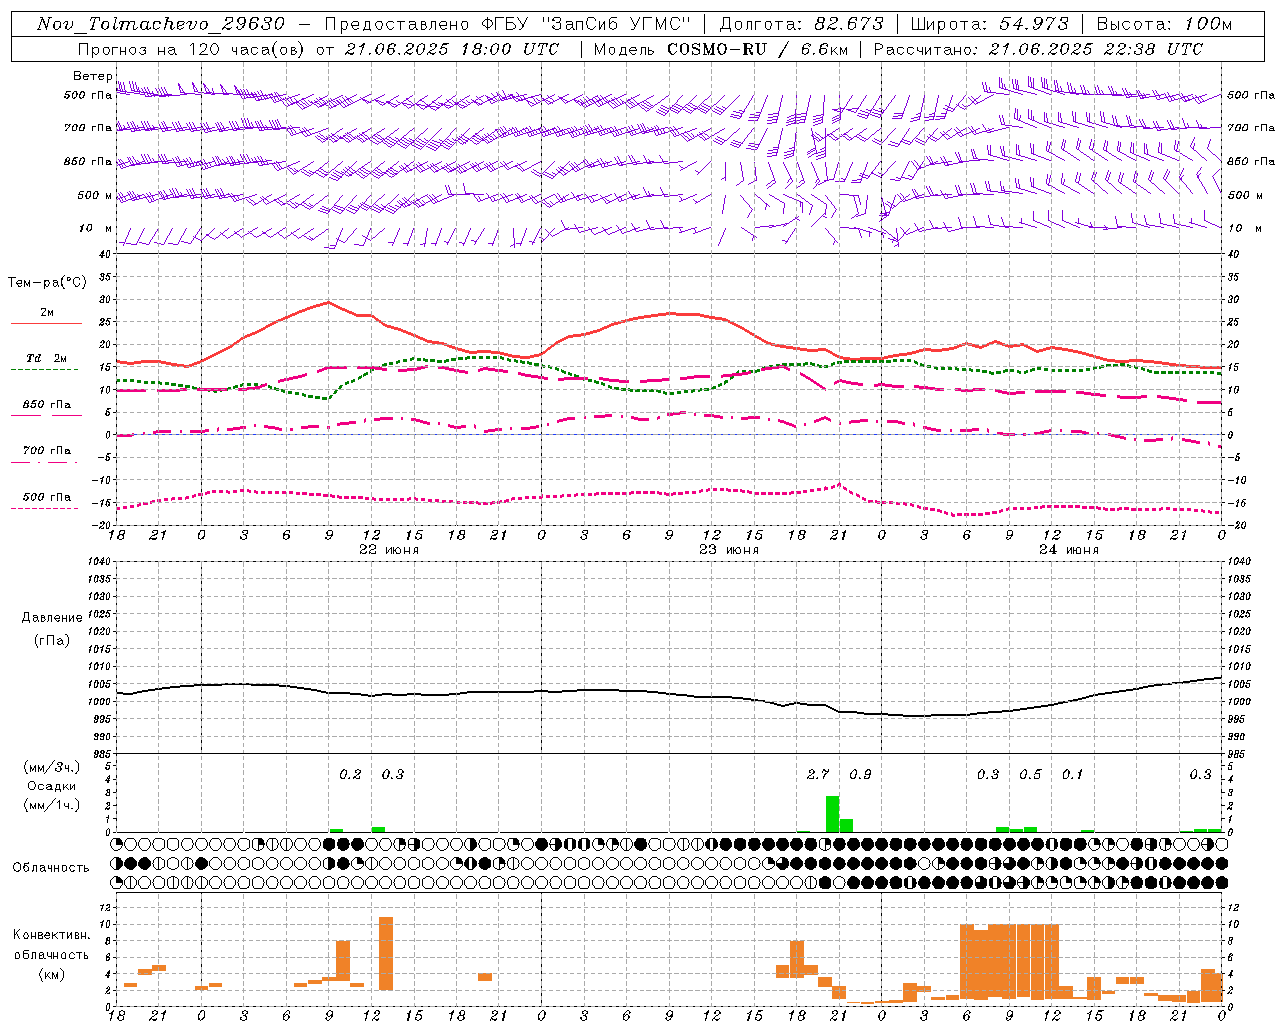Click the 'Тем-ра(°C)' temperature panel label

pyautogui.click(x=47, y=283)
